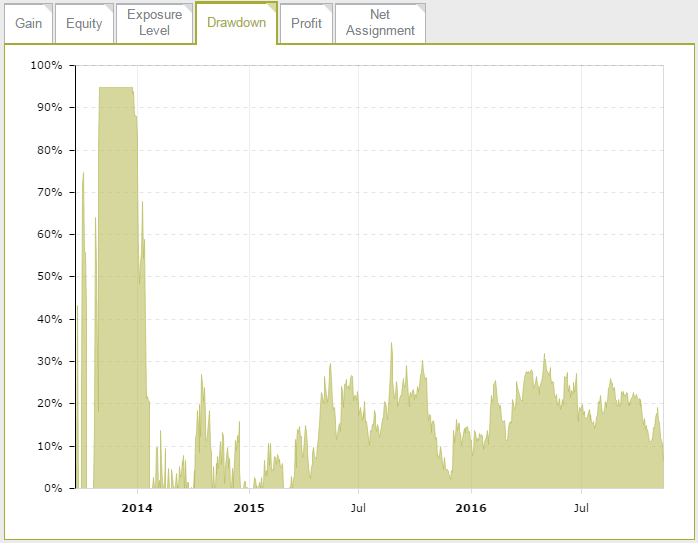The image size is (698, 543).
Task: Click the 90% y-axis label
Action: (49, 107)
